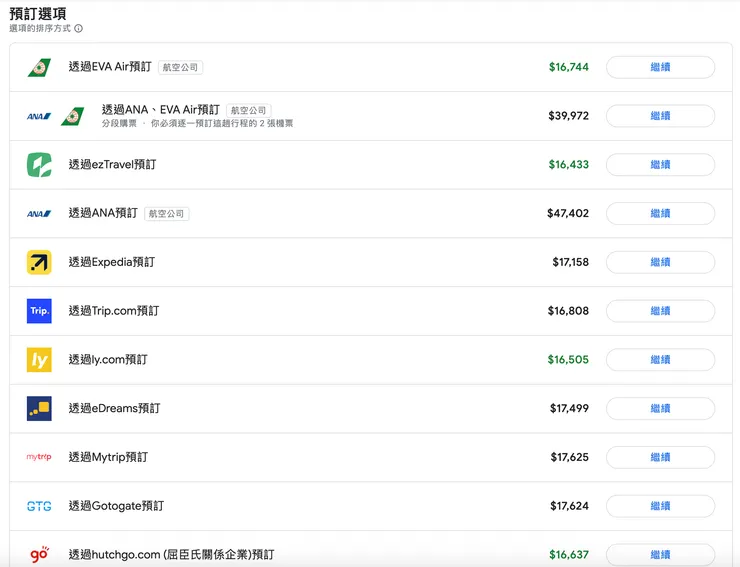Click the 分段購票 note under ANA、EVA Air
This screenshot has width=740, height=567.
pyautogui.click(x=197, y=124)
